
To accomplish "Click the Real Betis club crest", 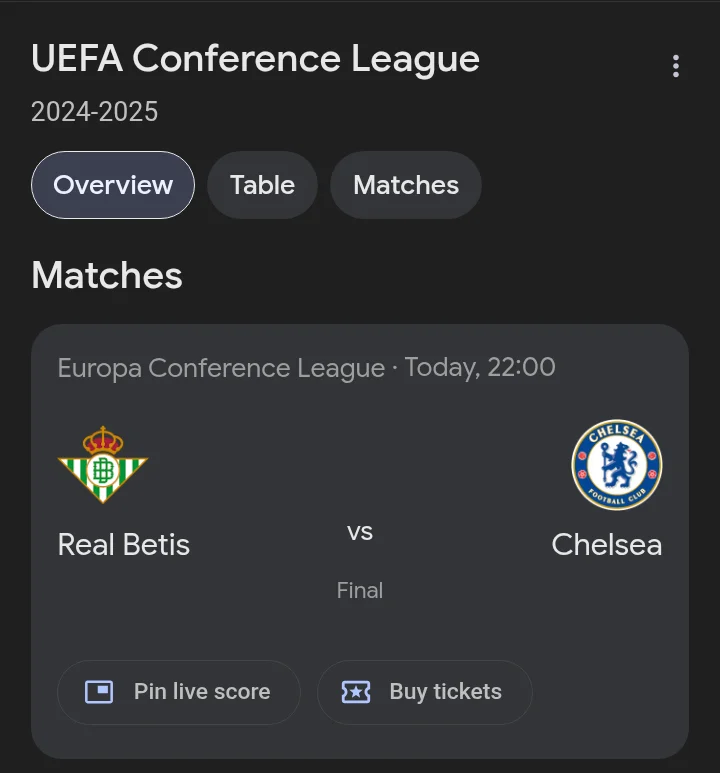I will pyautogui.click(x=103, y=464).
